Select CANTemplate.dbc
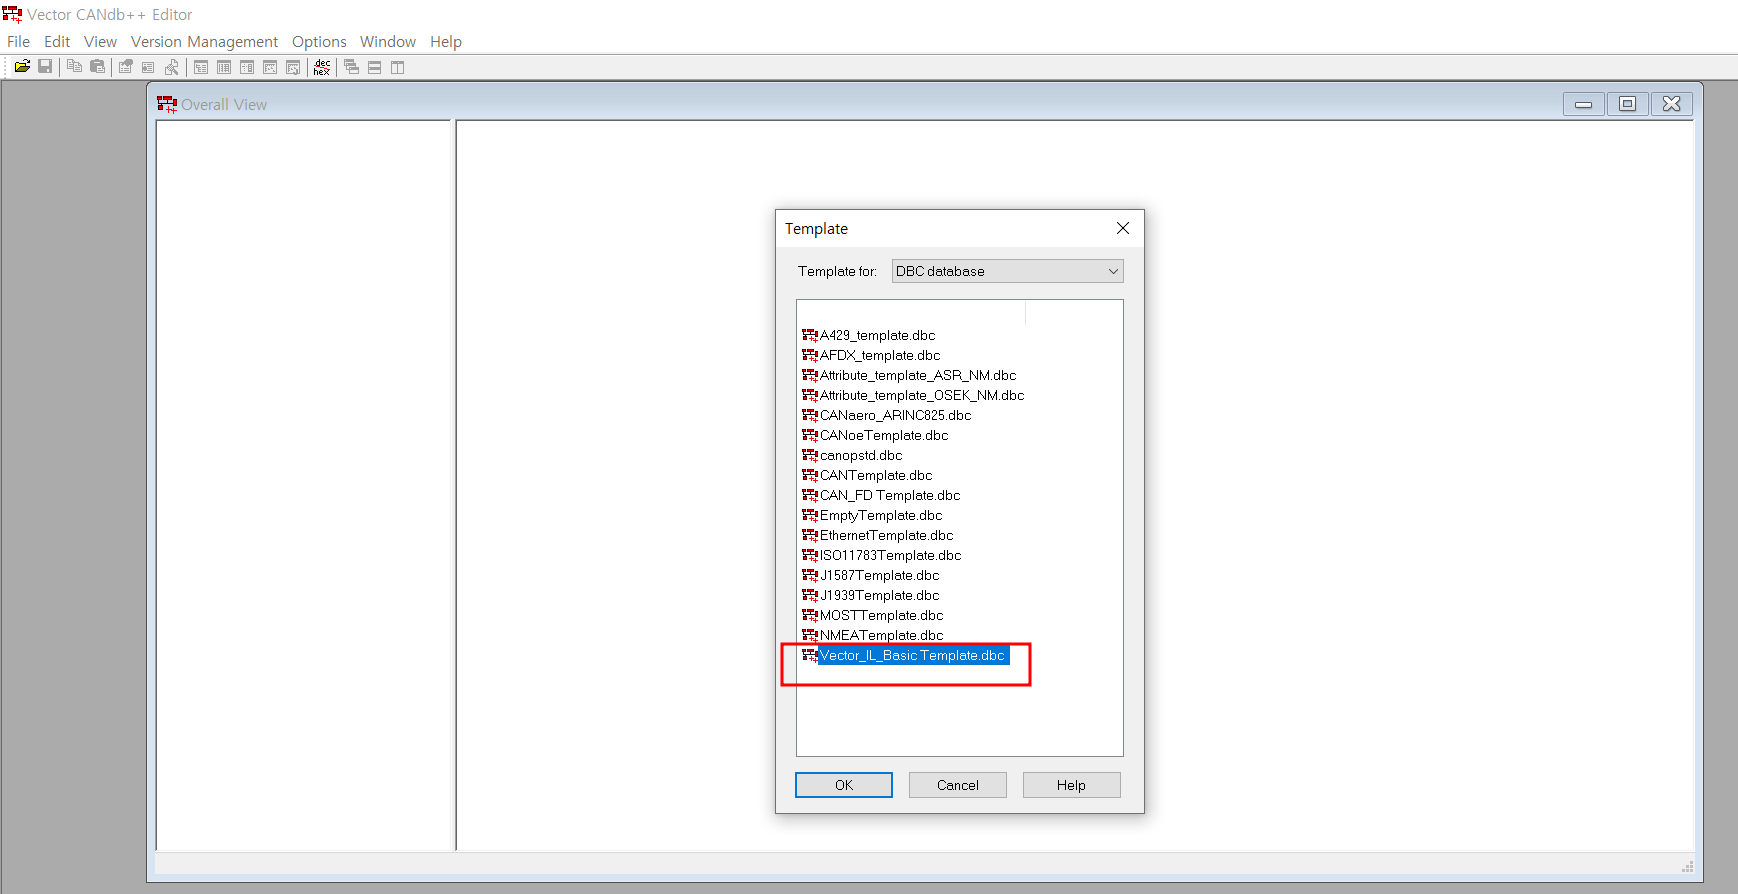1738x894 pixels. point(876,475)
